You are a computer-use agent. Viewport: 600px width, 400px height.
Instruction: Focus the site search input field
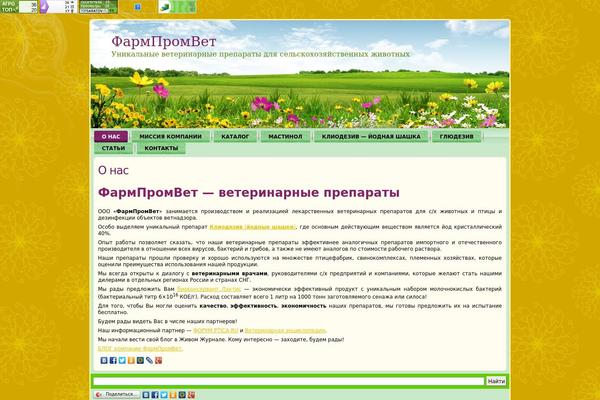[289, 381]
